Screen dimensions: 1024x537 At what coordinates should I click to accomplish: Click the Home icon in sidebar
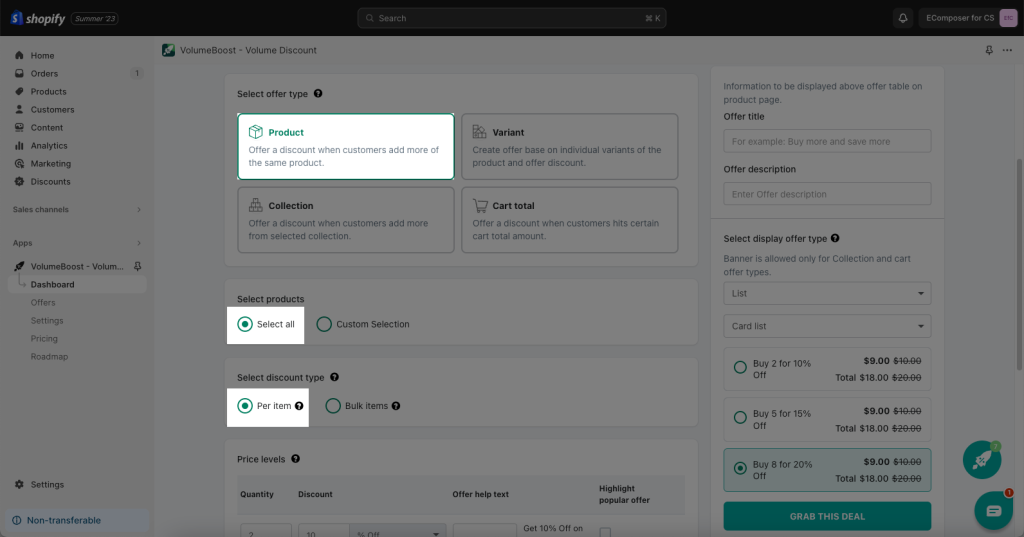[x=19, y=56]
